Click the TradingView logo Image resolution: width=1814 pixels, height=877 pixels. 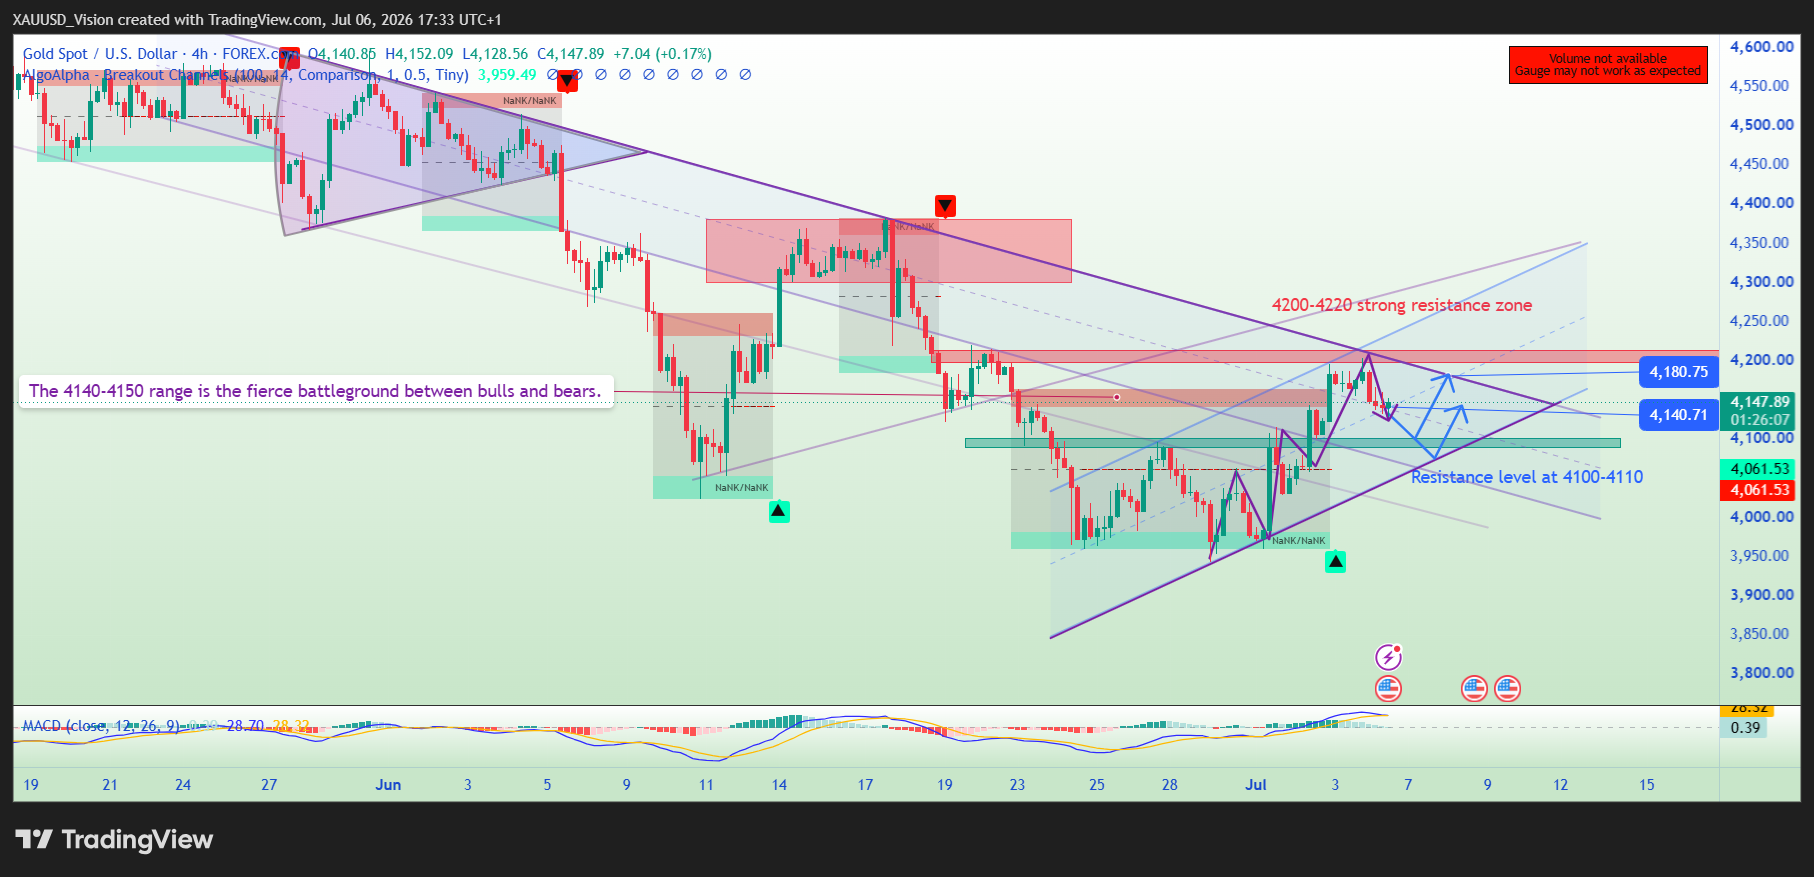pos(114,839)
